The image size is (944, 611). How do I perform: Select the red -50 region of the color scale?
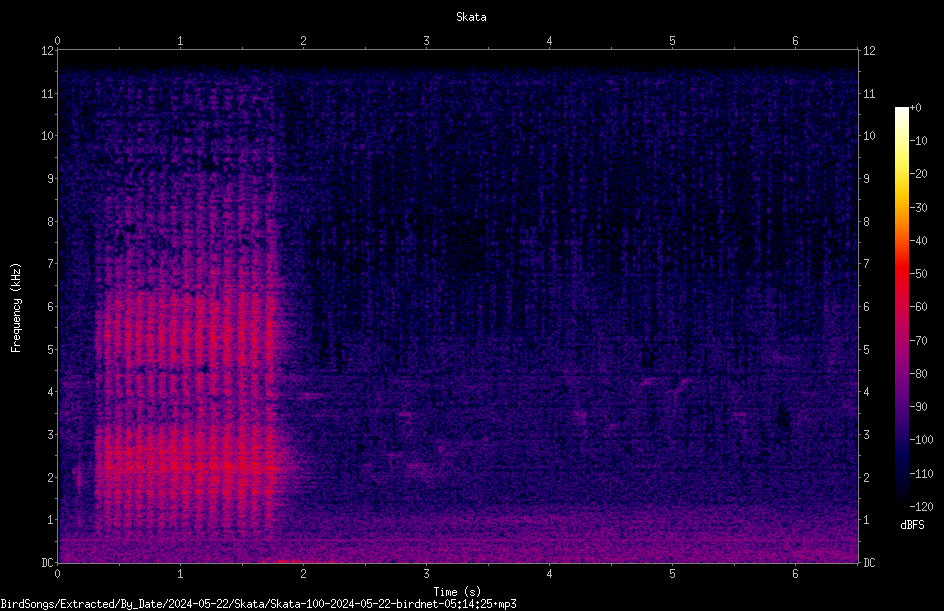click(901, 274)
